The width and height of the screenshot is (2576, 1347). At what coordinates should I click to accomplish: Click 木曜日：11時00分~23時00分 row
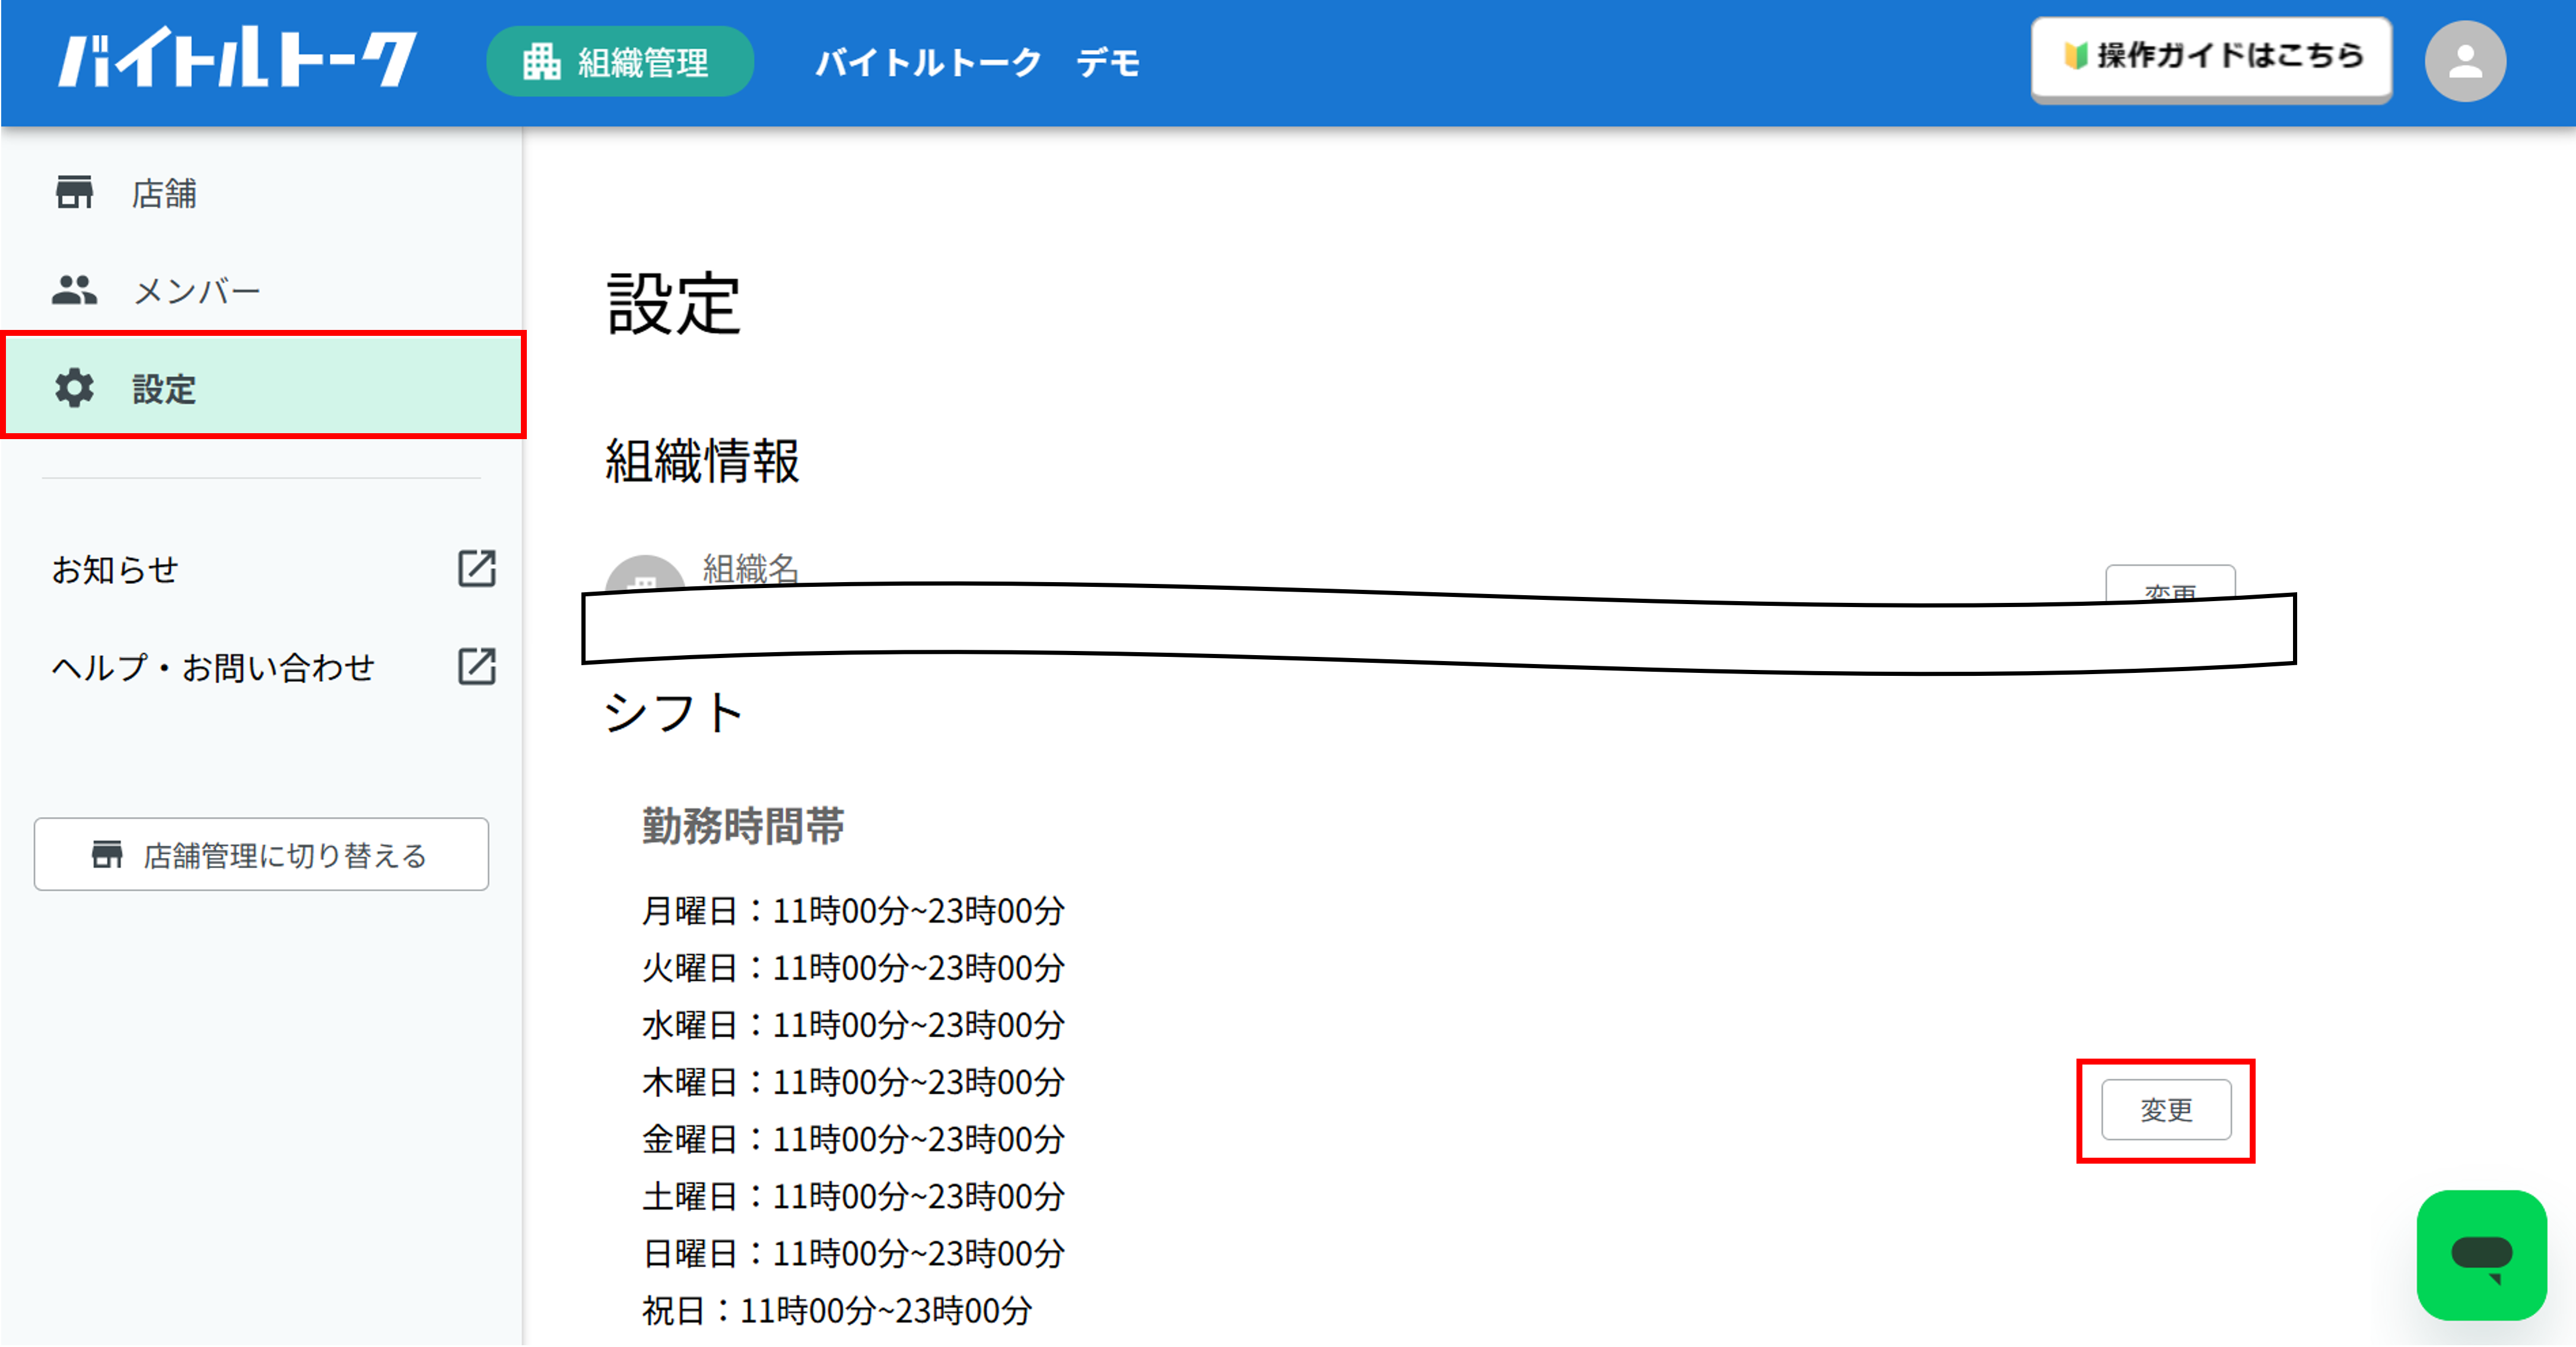click(x=853, y=1082)
